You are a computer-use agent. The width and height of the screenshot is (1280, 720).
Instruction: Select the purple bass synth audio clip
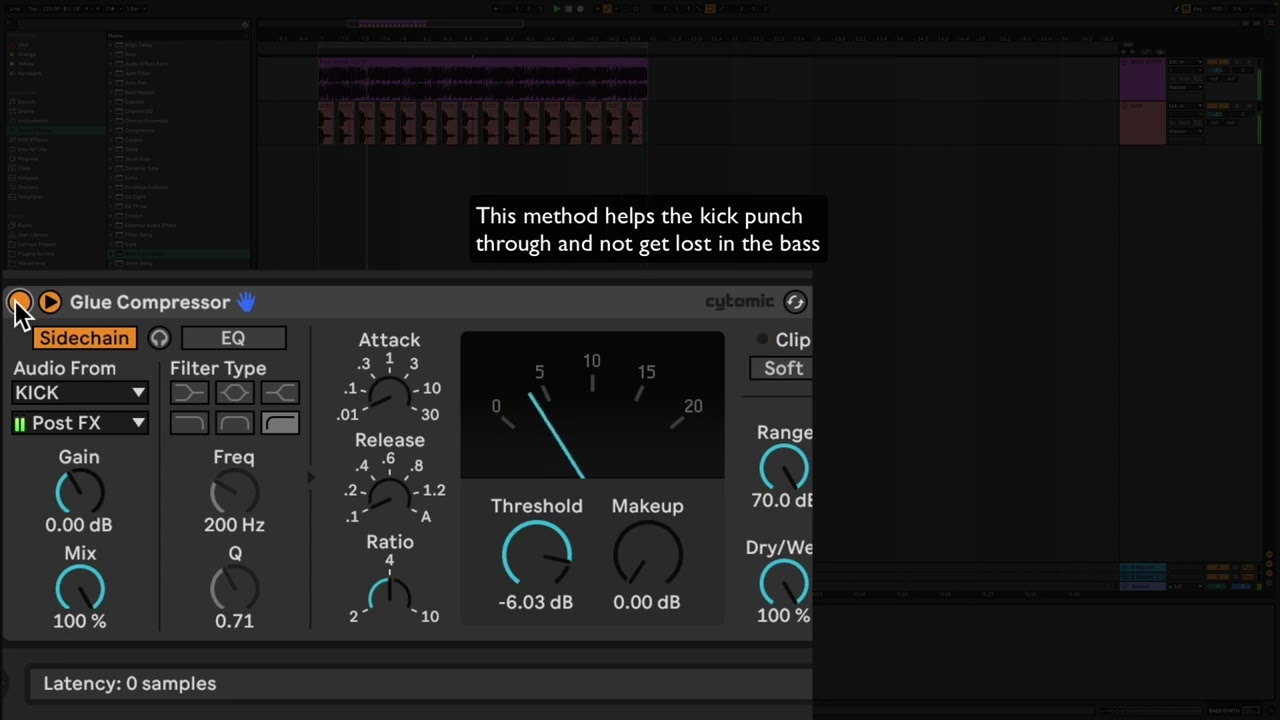[x=483, y=78]
